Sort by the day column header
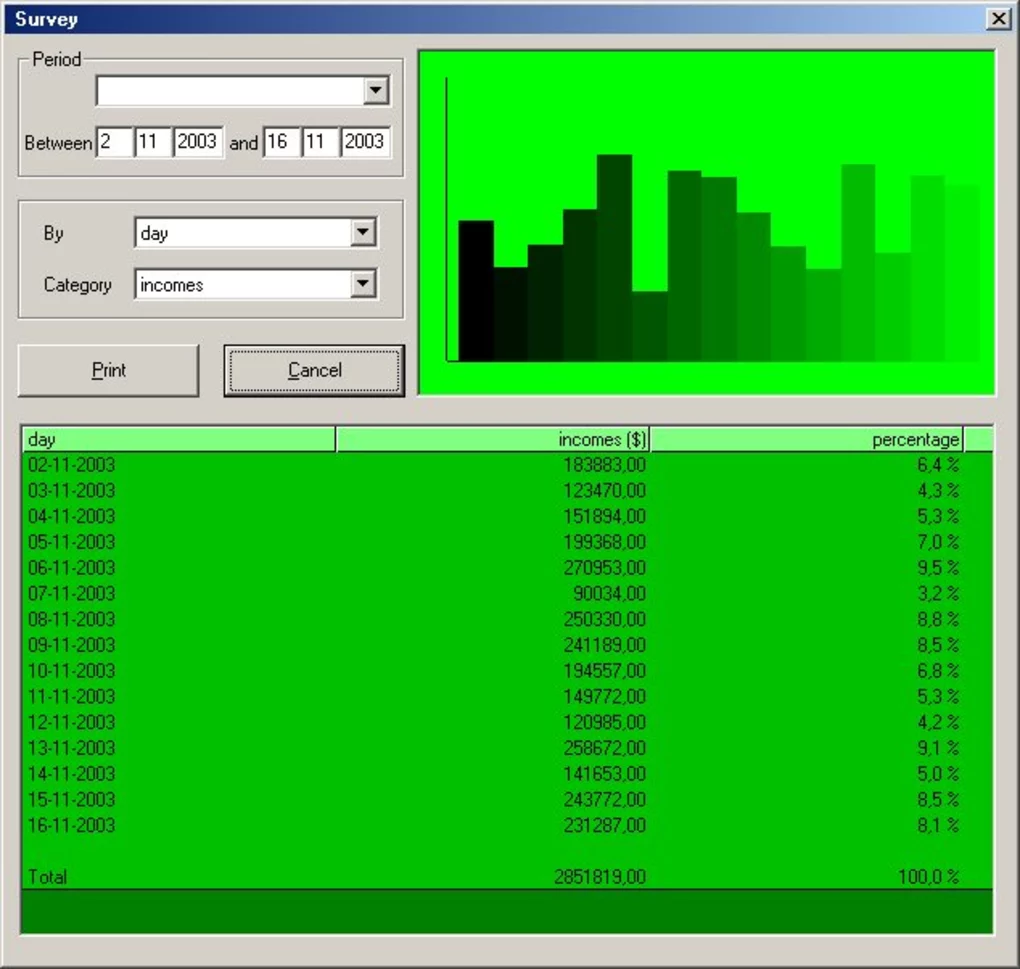Viewport: 1020px width, 969px height. [178, 439]
